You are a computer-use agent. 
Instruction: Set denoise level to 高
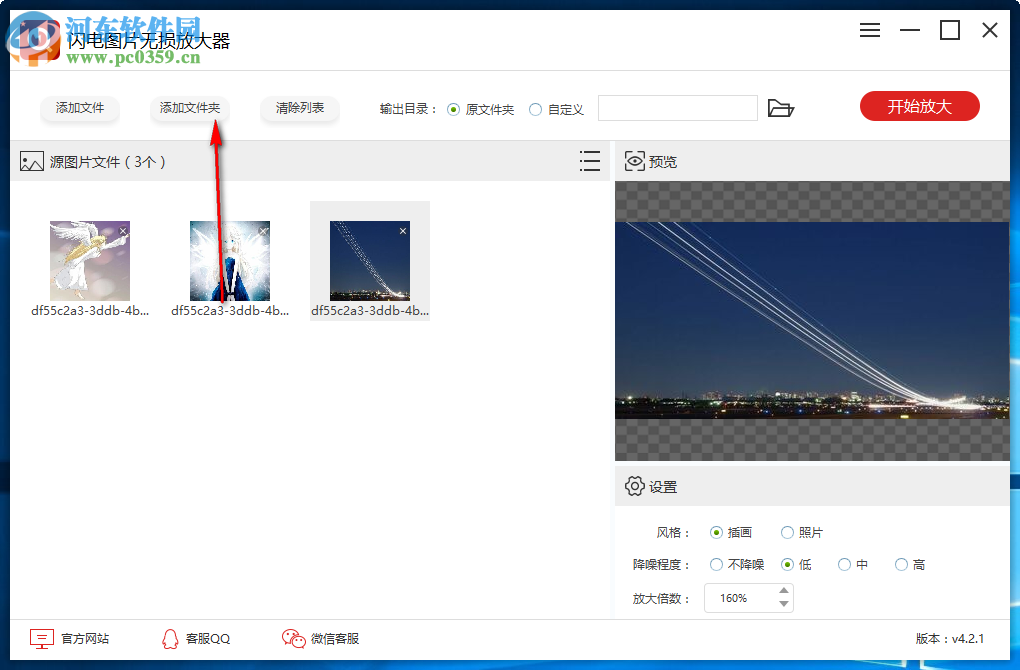tap(901, 564)
